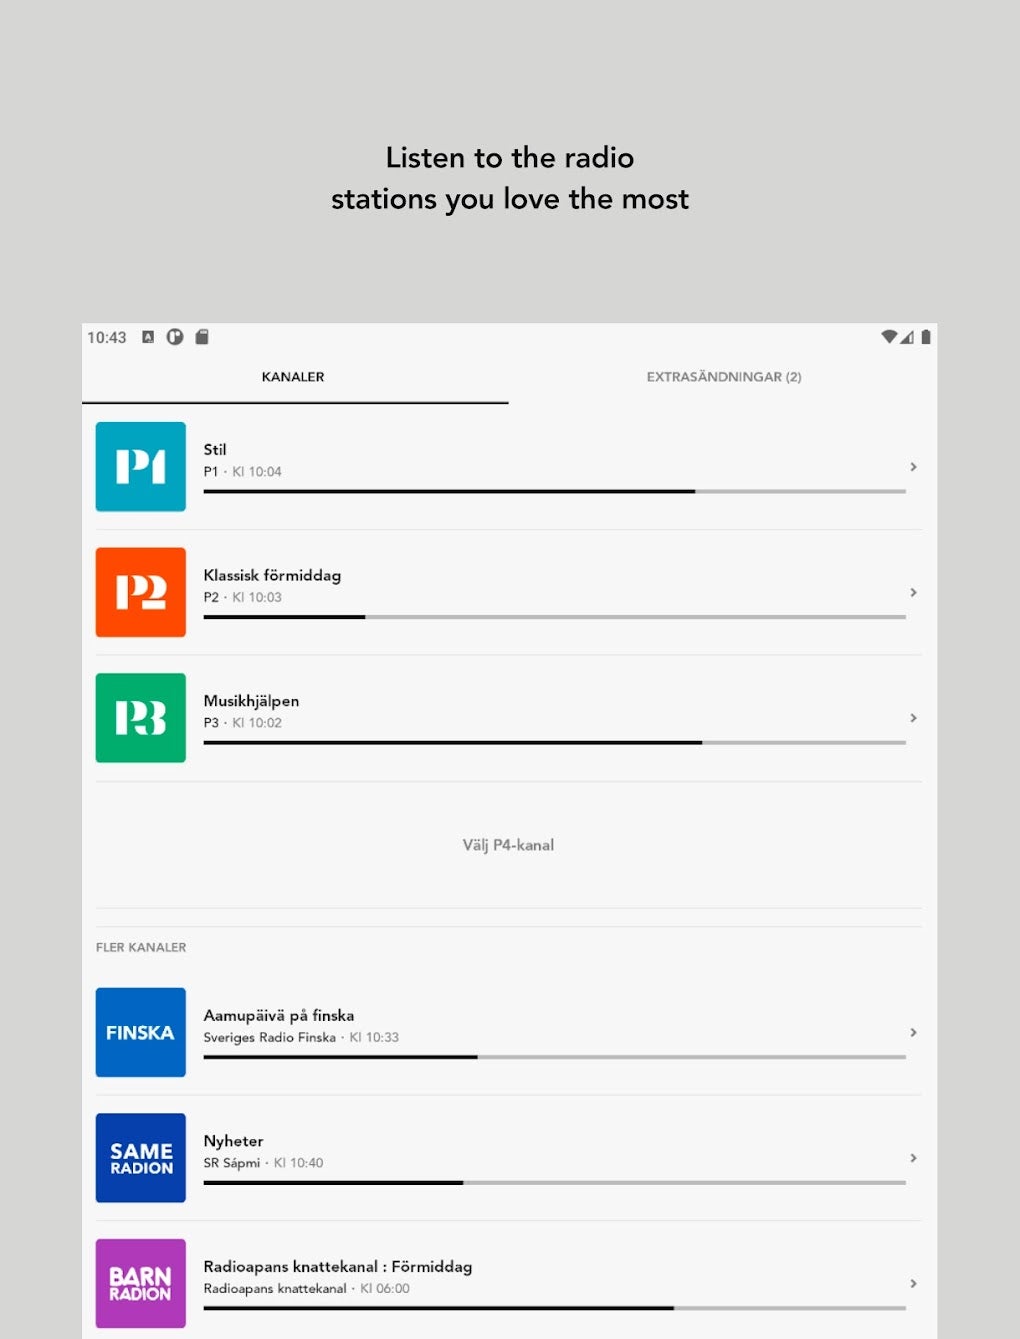Open the purple BARNRADION channel logo
This screenshot has height=1339, width=1020.
click(140, 1283)
